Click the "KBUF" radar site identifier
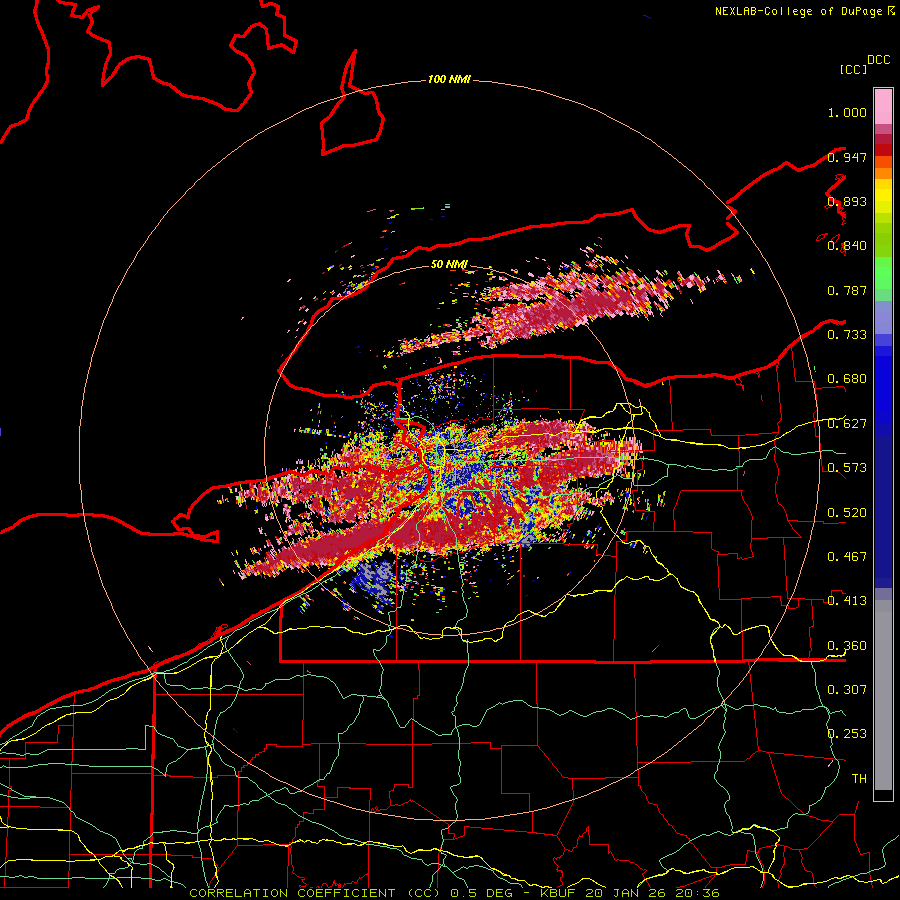This screenshot has height=900, width=900. click(557, 893)
